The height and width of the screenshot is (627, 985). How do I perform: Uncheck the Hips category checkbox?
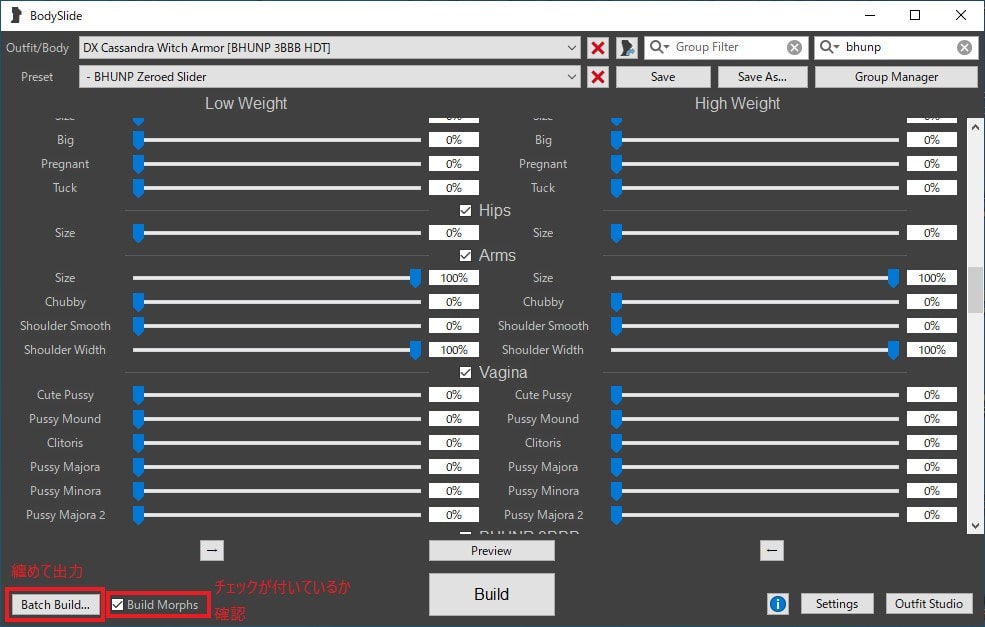click(465, 210)
